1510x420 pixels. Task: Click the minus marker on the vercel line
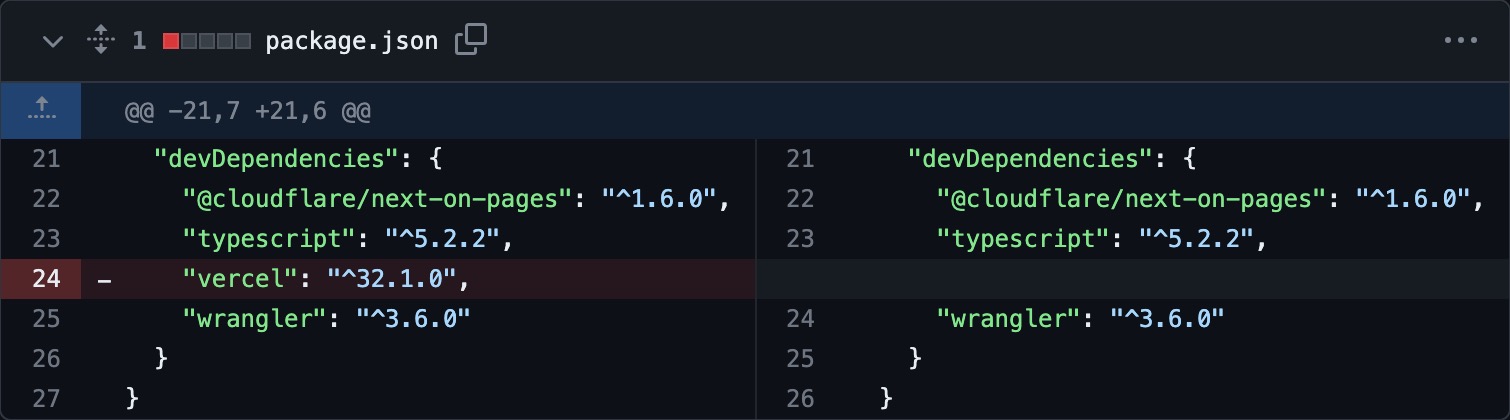coord(104,279)
